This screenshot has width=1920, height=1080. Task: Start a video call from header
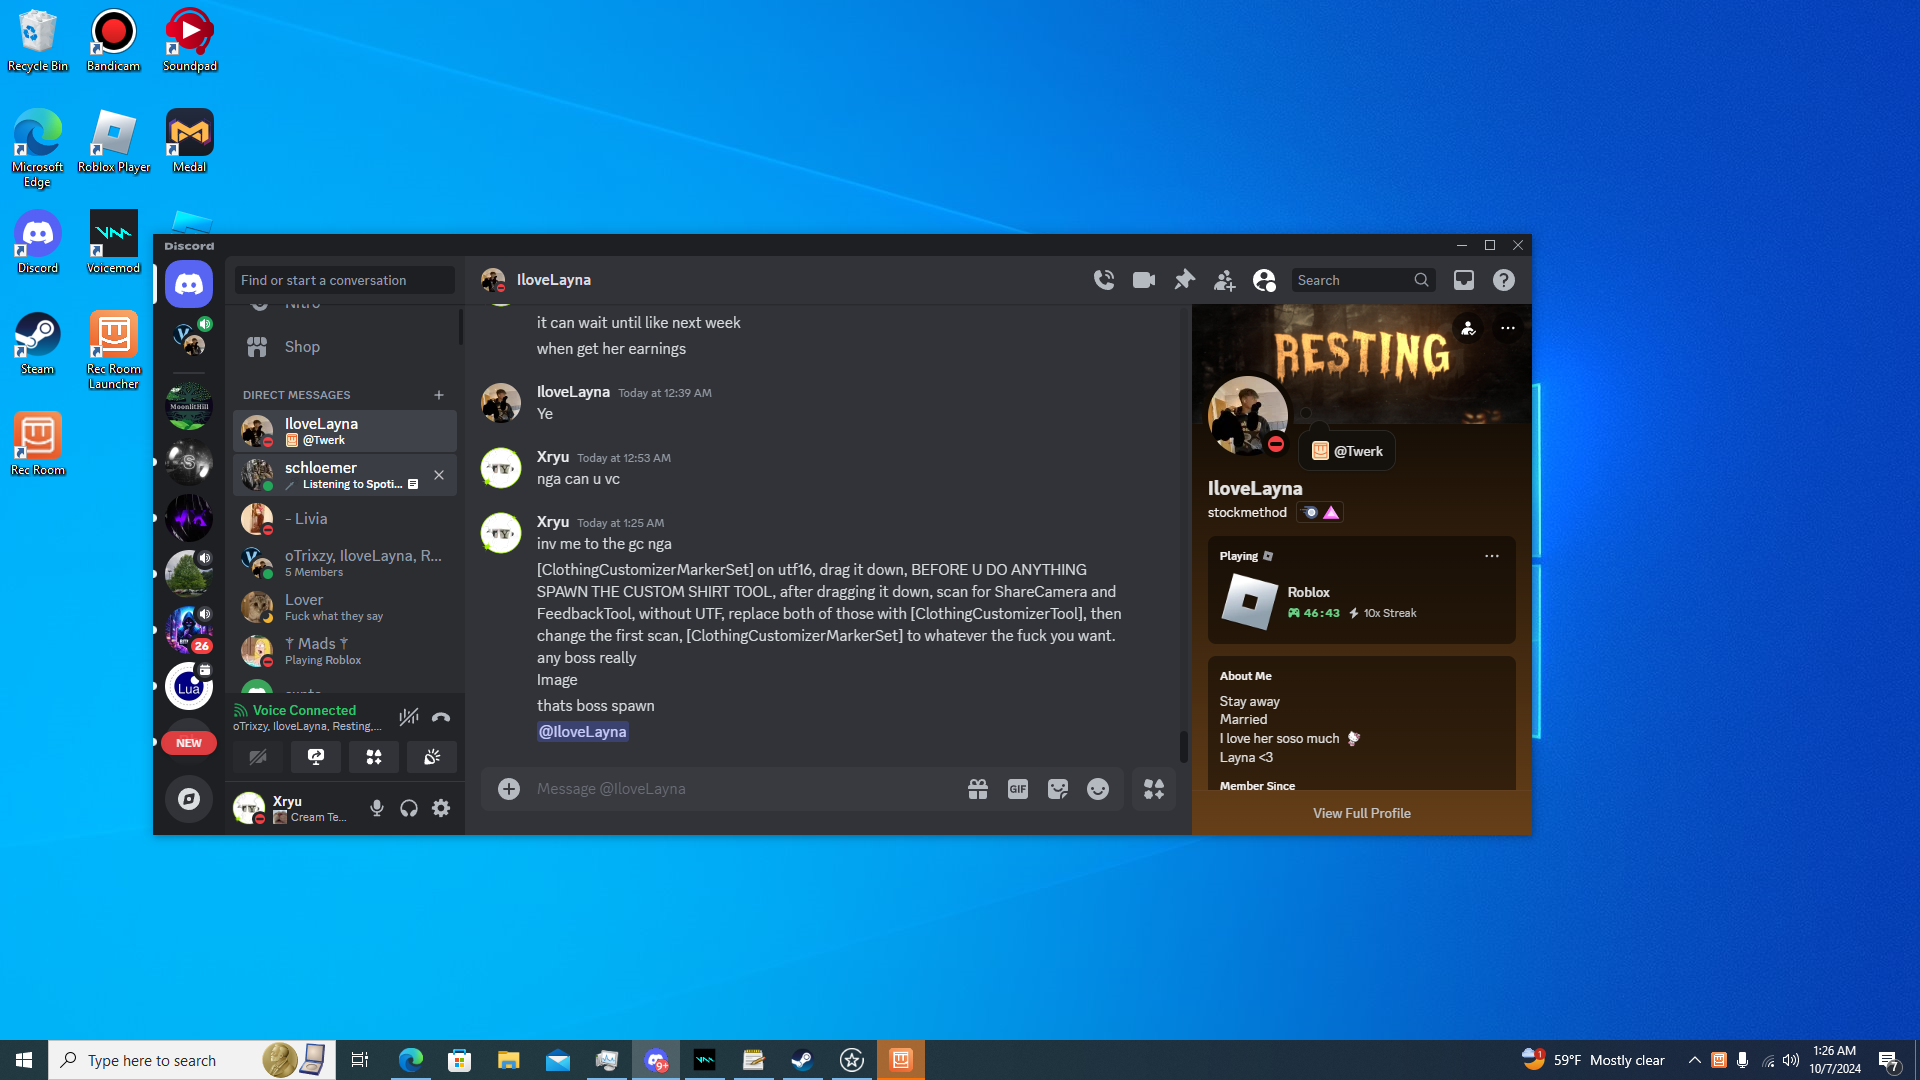(1144, 280)
